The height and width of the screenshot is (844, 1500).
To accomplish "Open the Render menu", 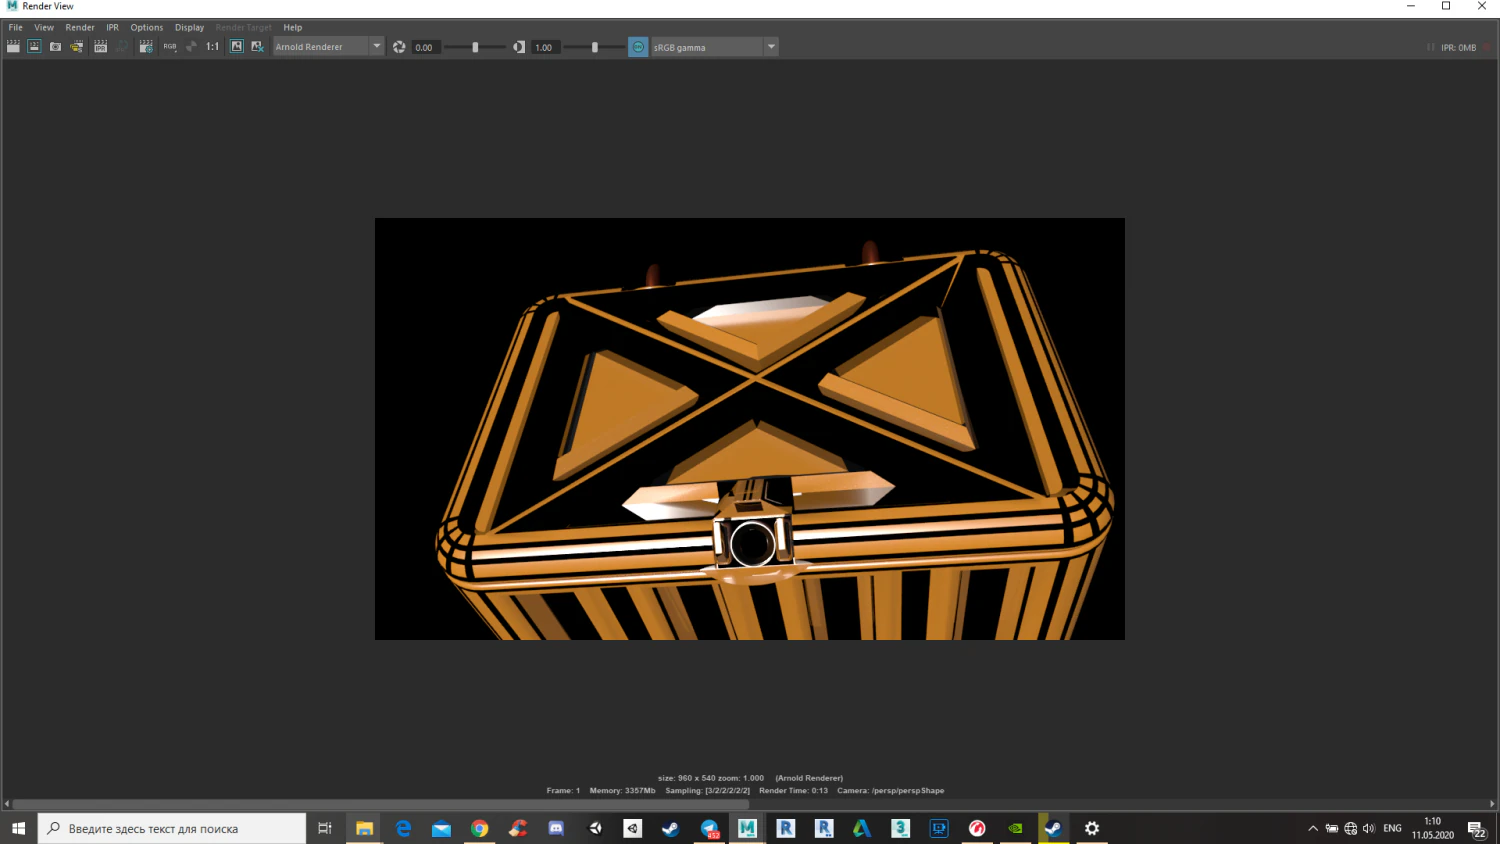I will coord(80,27).
